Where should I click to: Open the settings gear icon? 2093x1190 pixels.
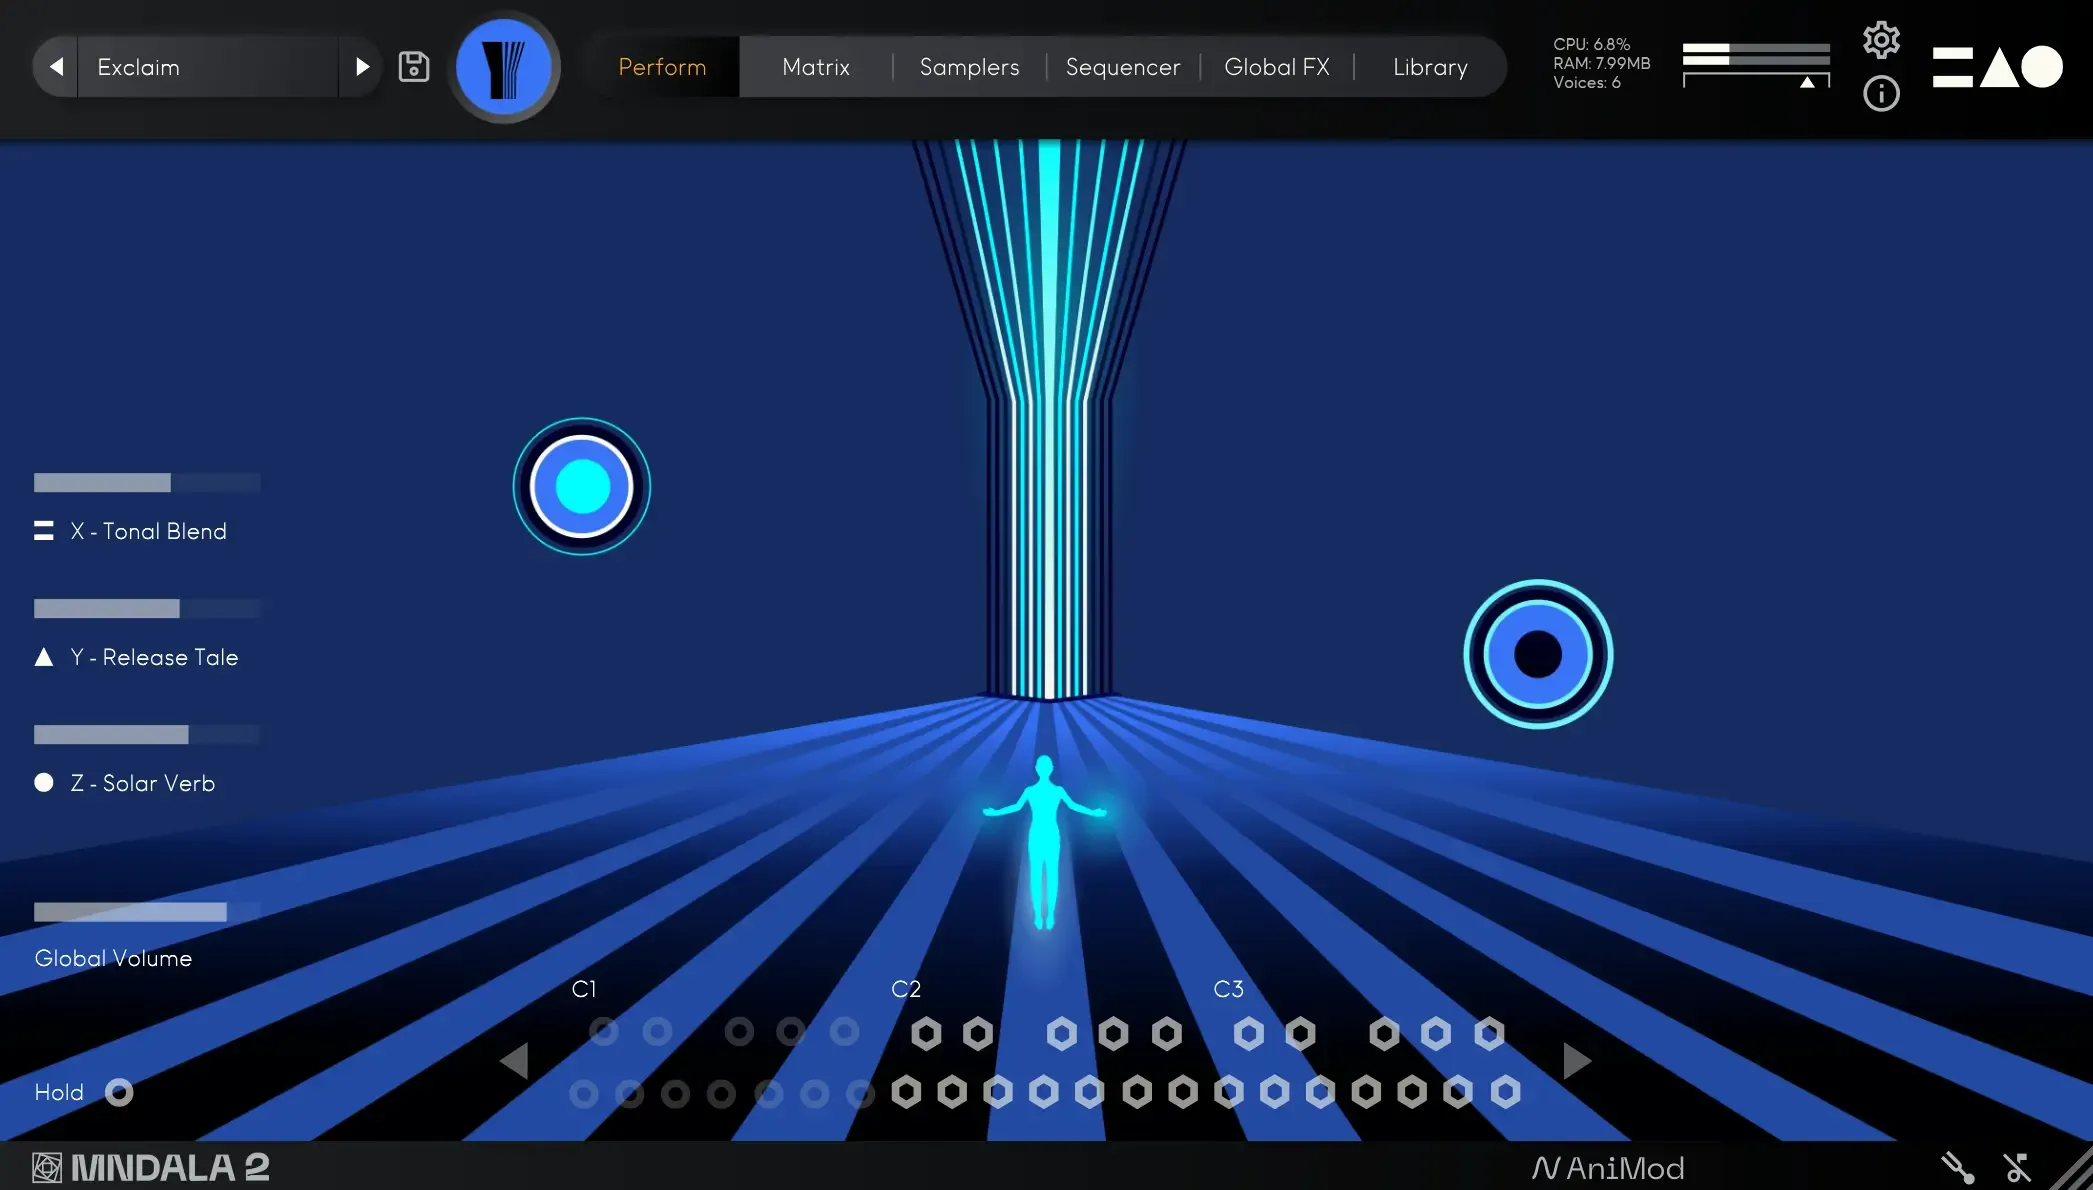1881,40
